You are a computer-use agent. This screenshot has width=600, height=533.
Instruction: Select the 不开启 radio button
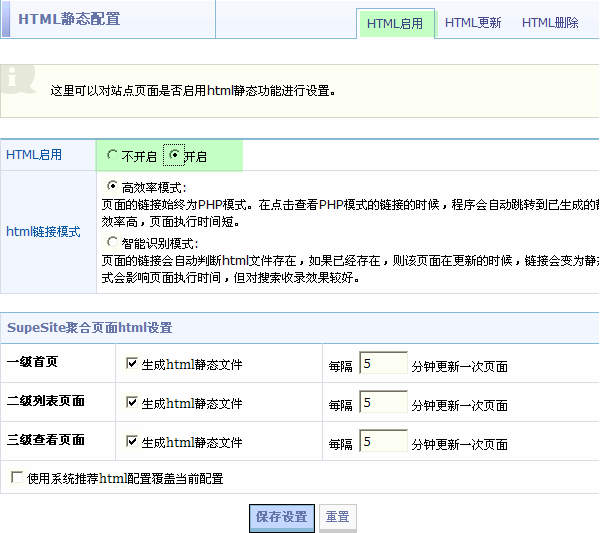pyautogui.click(x=112, y=156)
